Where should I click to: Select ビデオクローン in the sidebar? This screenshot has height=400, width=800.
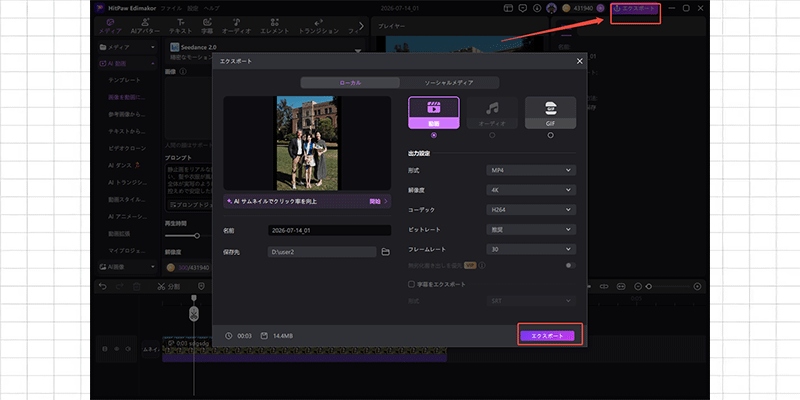[x=127, y=148]
